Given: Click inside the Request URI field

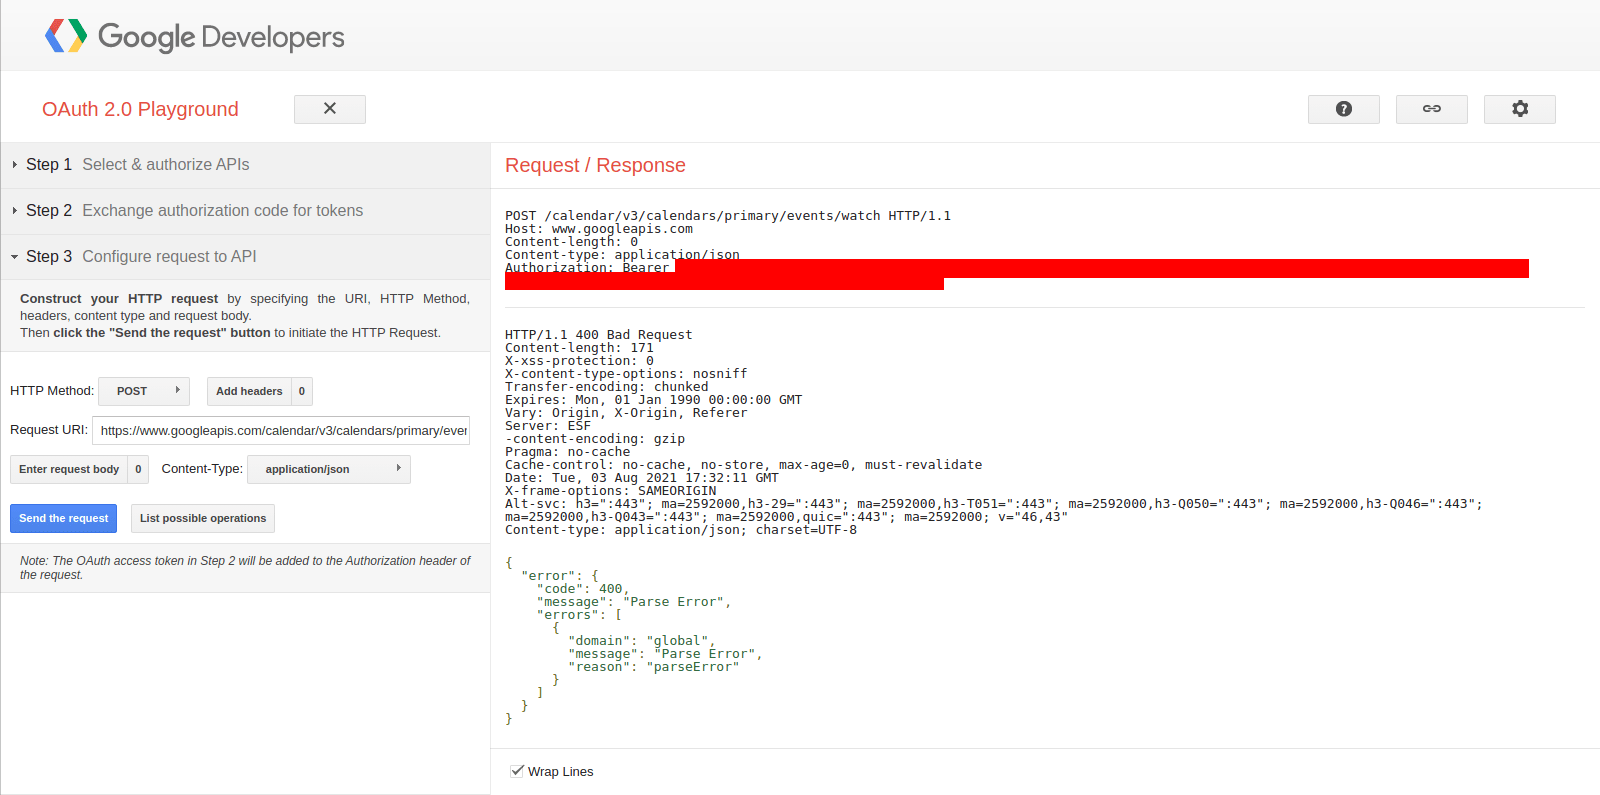Looking at the screenshot, I should (x=281, y=430).
